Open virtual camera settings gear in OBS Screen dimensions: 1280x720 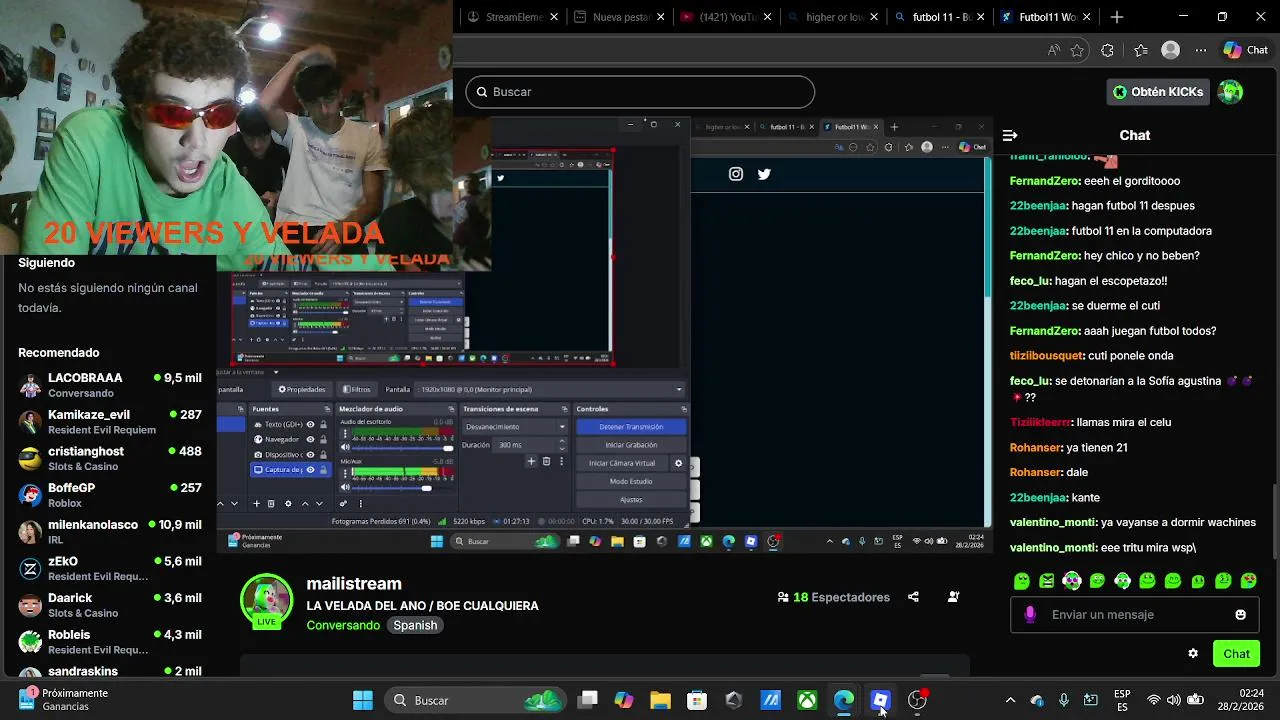tap(678, 463)
